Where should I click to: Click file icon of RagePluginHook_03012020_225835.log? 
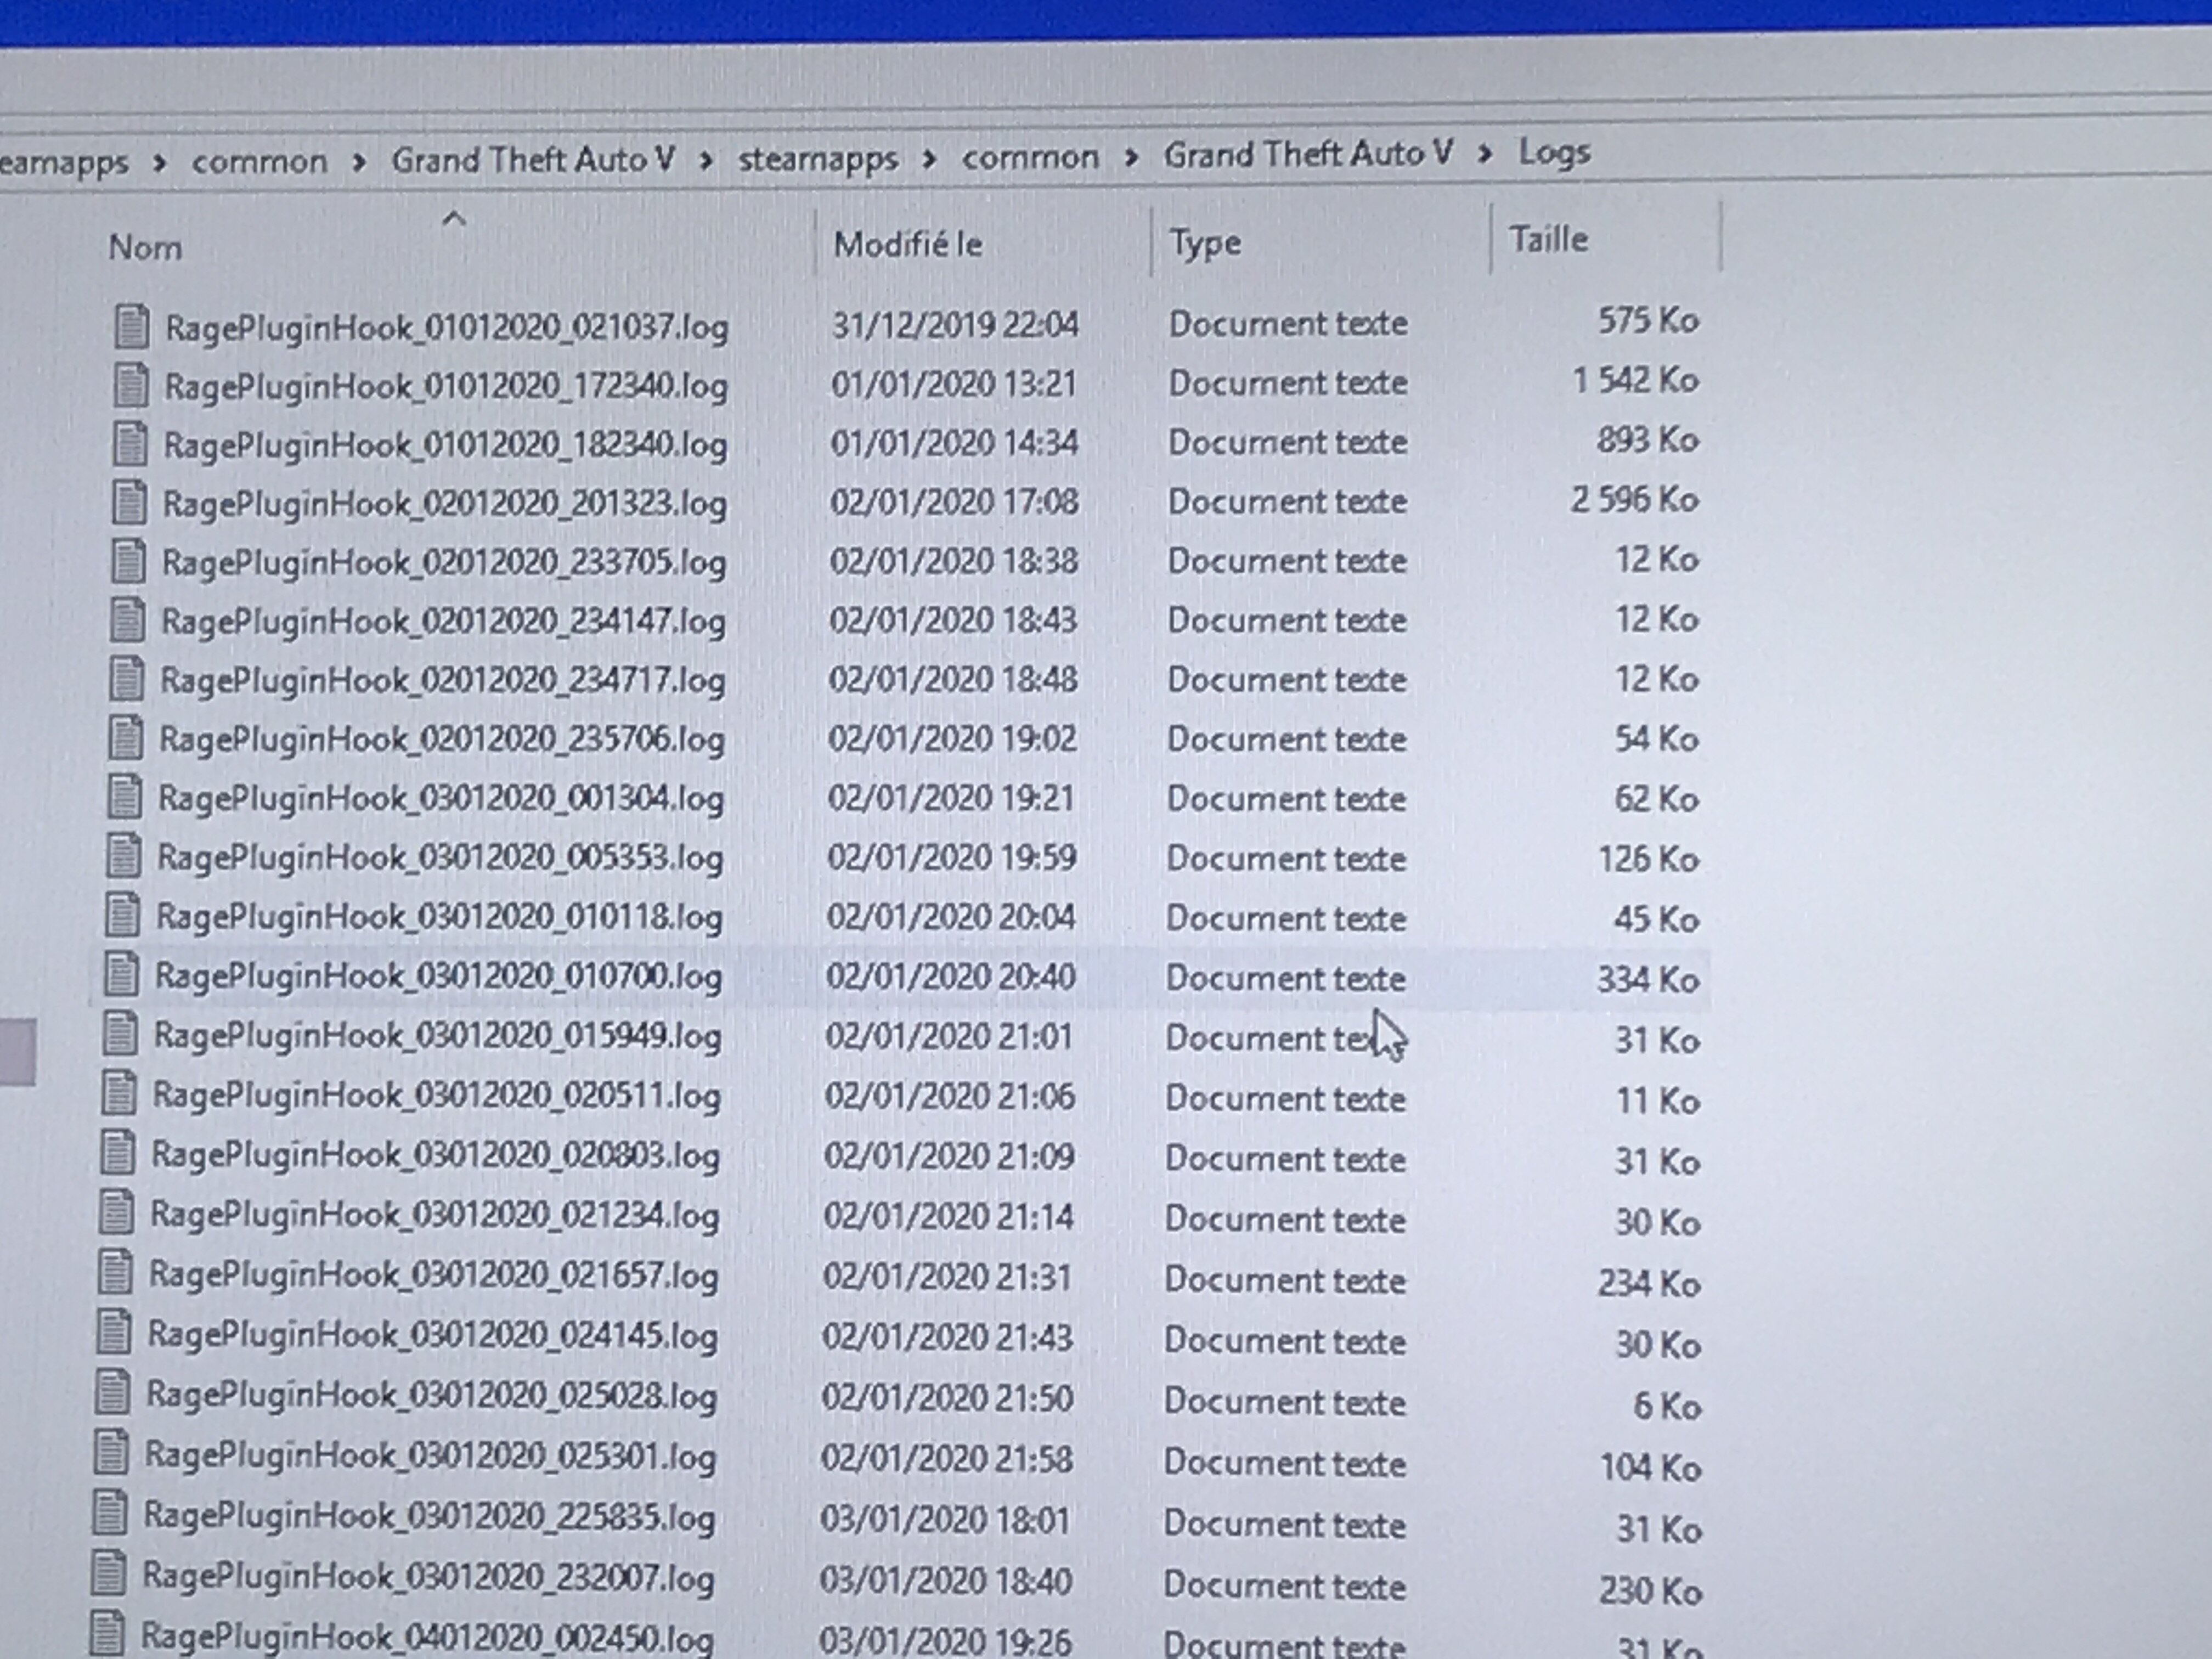point(110,1513)
